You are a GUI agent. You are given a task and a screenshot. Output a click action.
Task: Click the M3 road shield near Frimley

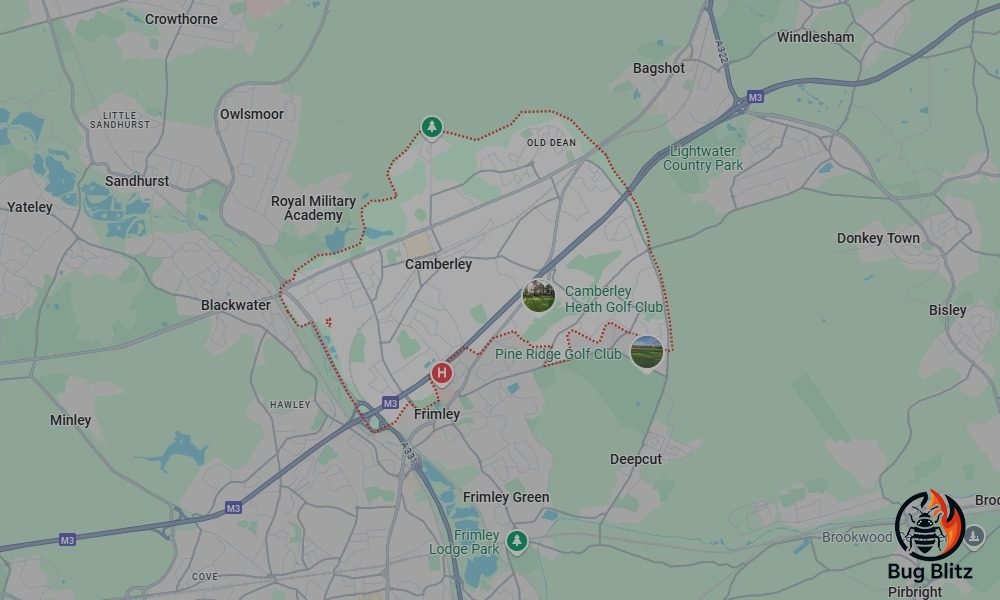[x=390, y=403]
